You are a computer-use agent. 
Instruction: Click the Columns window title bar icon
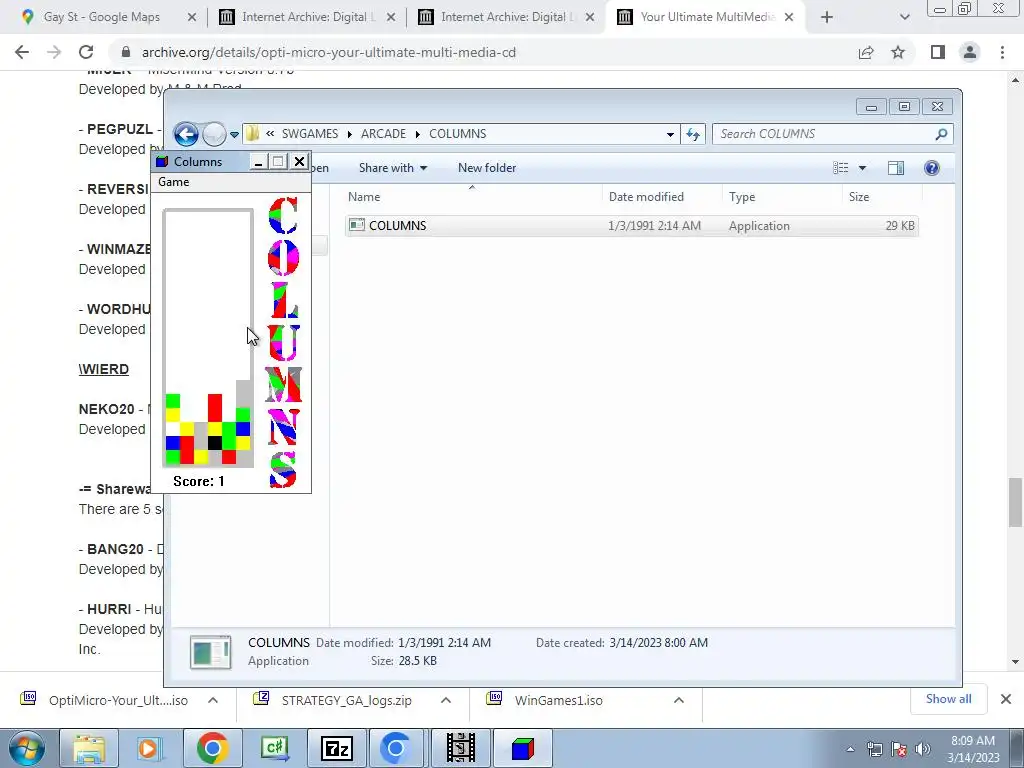tap(162, 161)
